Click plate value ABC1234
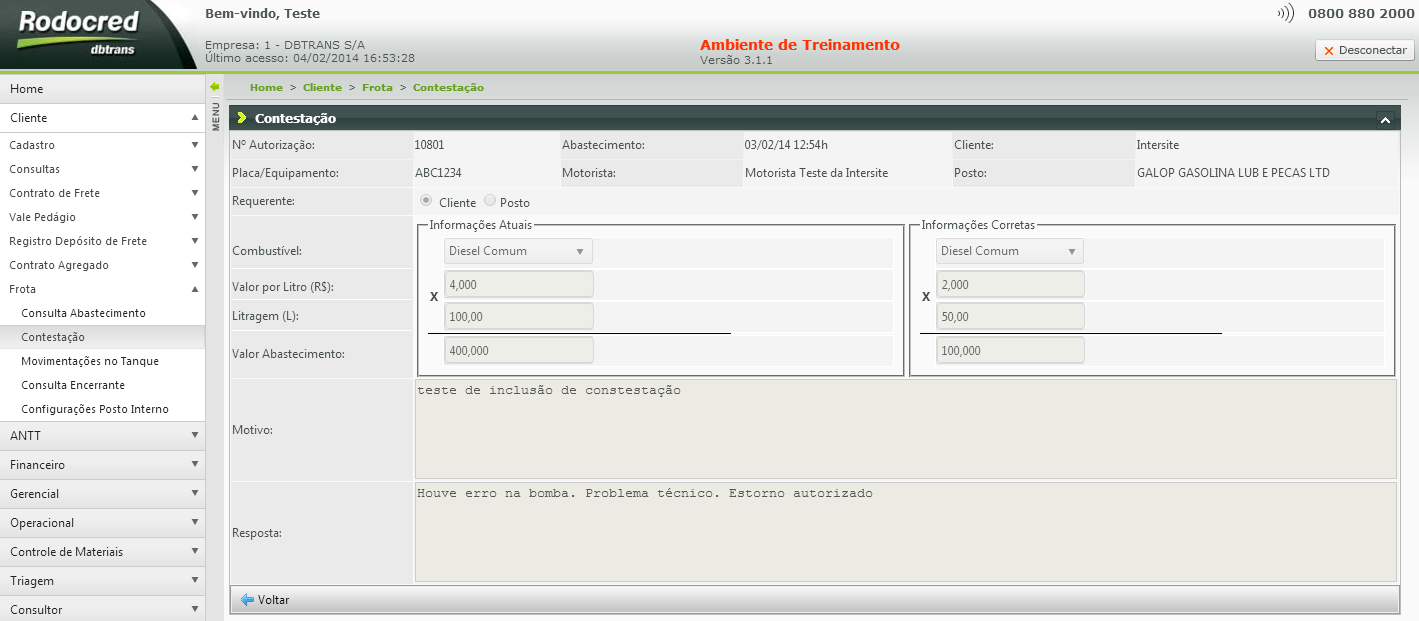Viewport: 1419px width, 621px height. (x=438, y=173)
